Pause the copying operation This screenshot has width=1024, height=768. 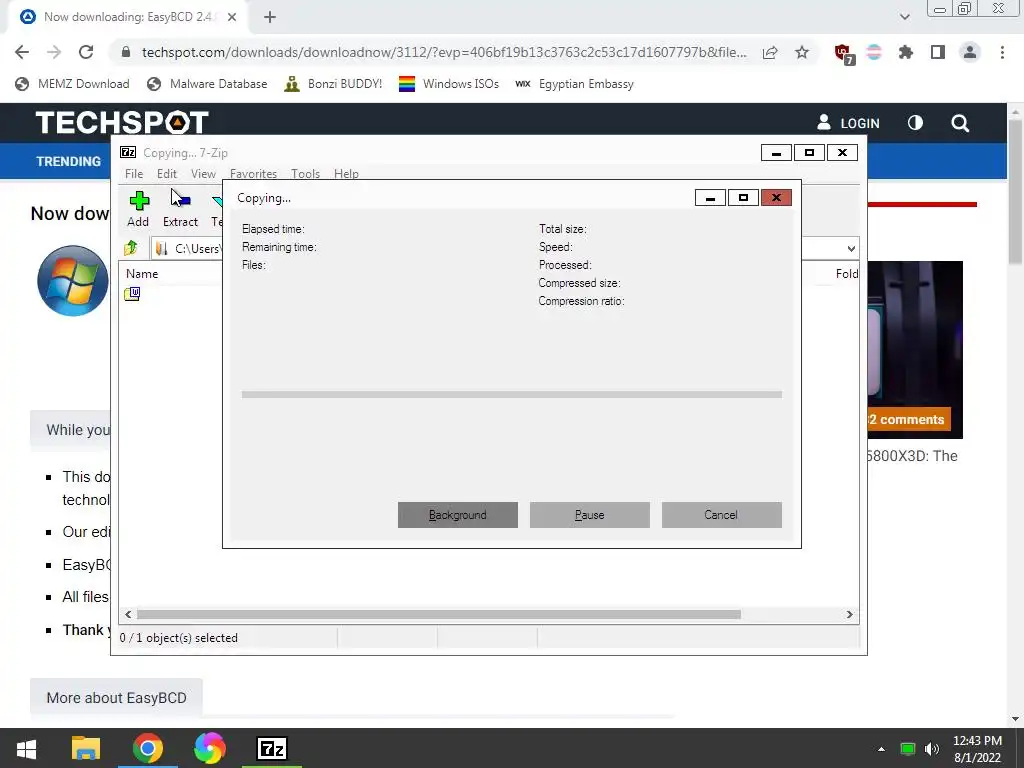pyautogui.click(x=590, y=515)
